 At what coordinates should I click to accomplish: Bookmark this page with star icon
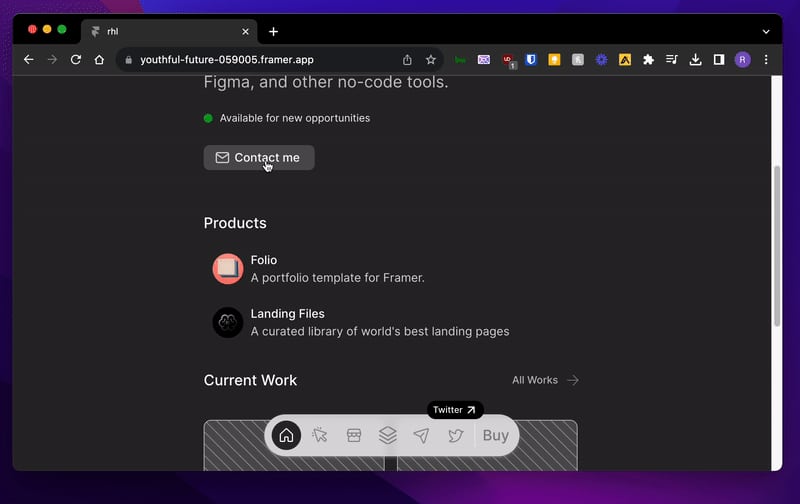[x=431, y=60]
